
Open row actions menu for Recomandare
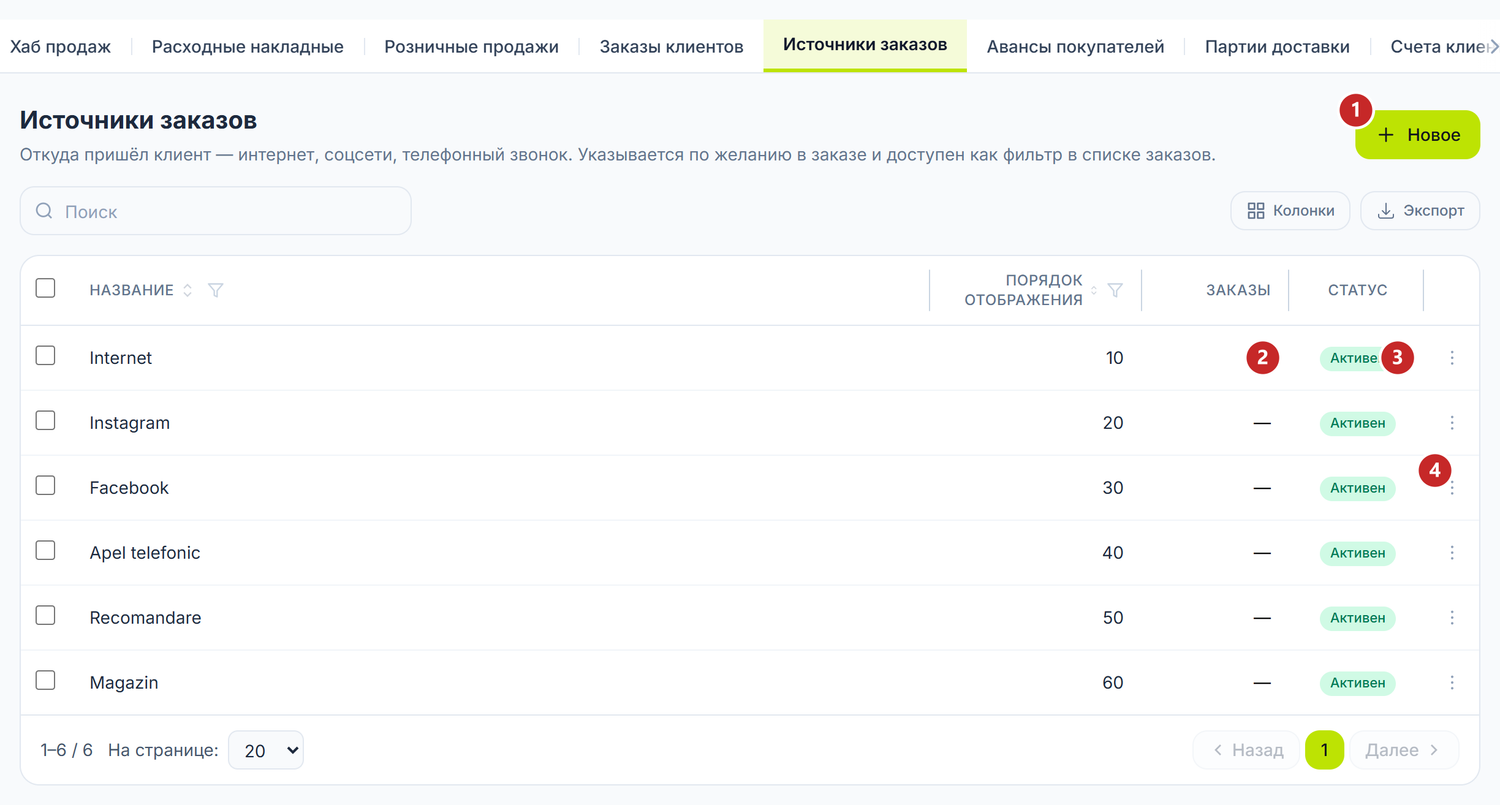tap(1452, 618)
